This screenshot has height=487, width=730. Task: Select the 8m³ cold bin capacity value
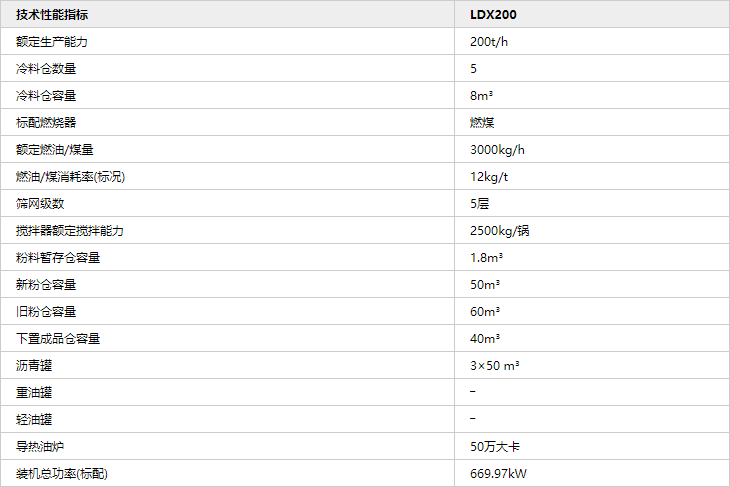point(481,95)
